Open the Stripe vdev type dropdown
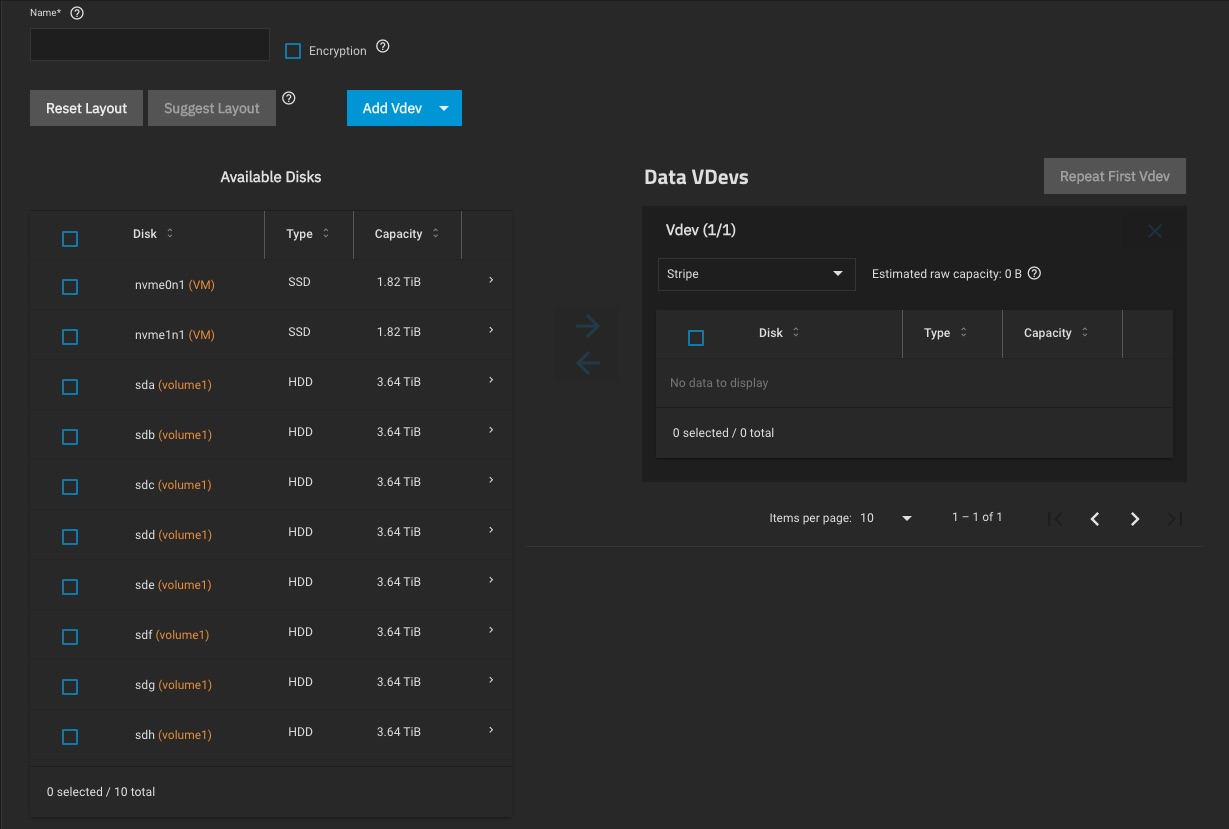This screenshot has height=829, width=1229. [756, 274]
